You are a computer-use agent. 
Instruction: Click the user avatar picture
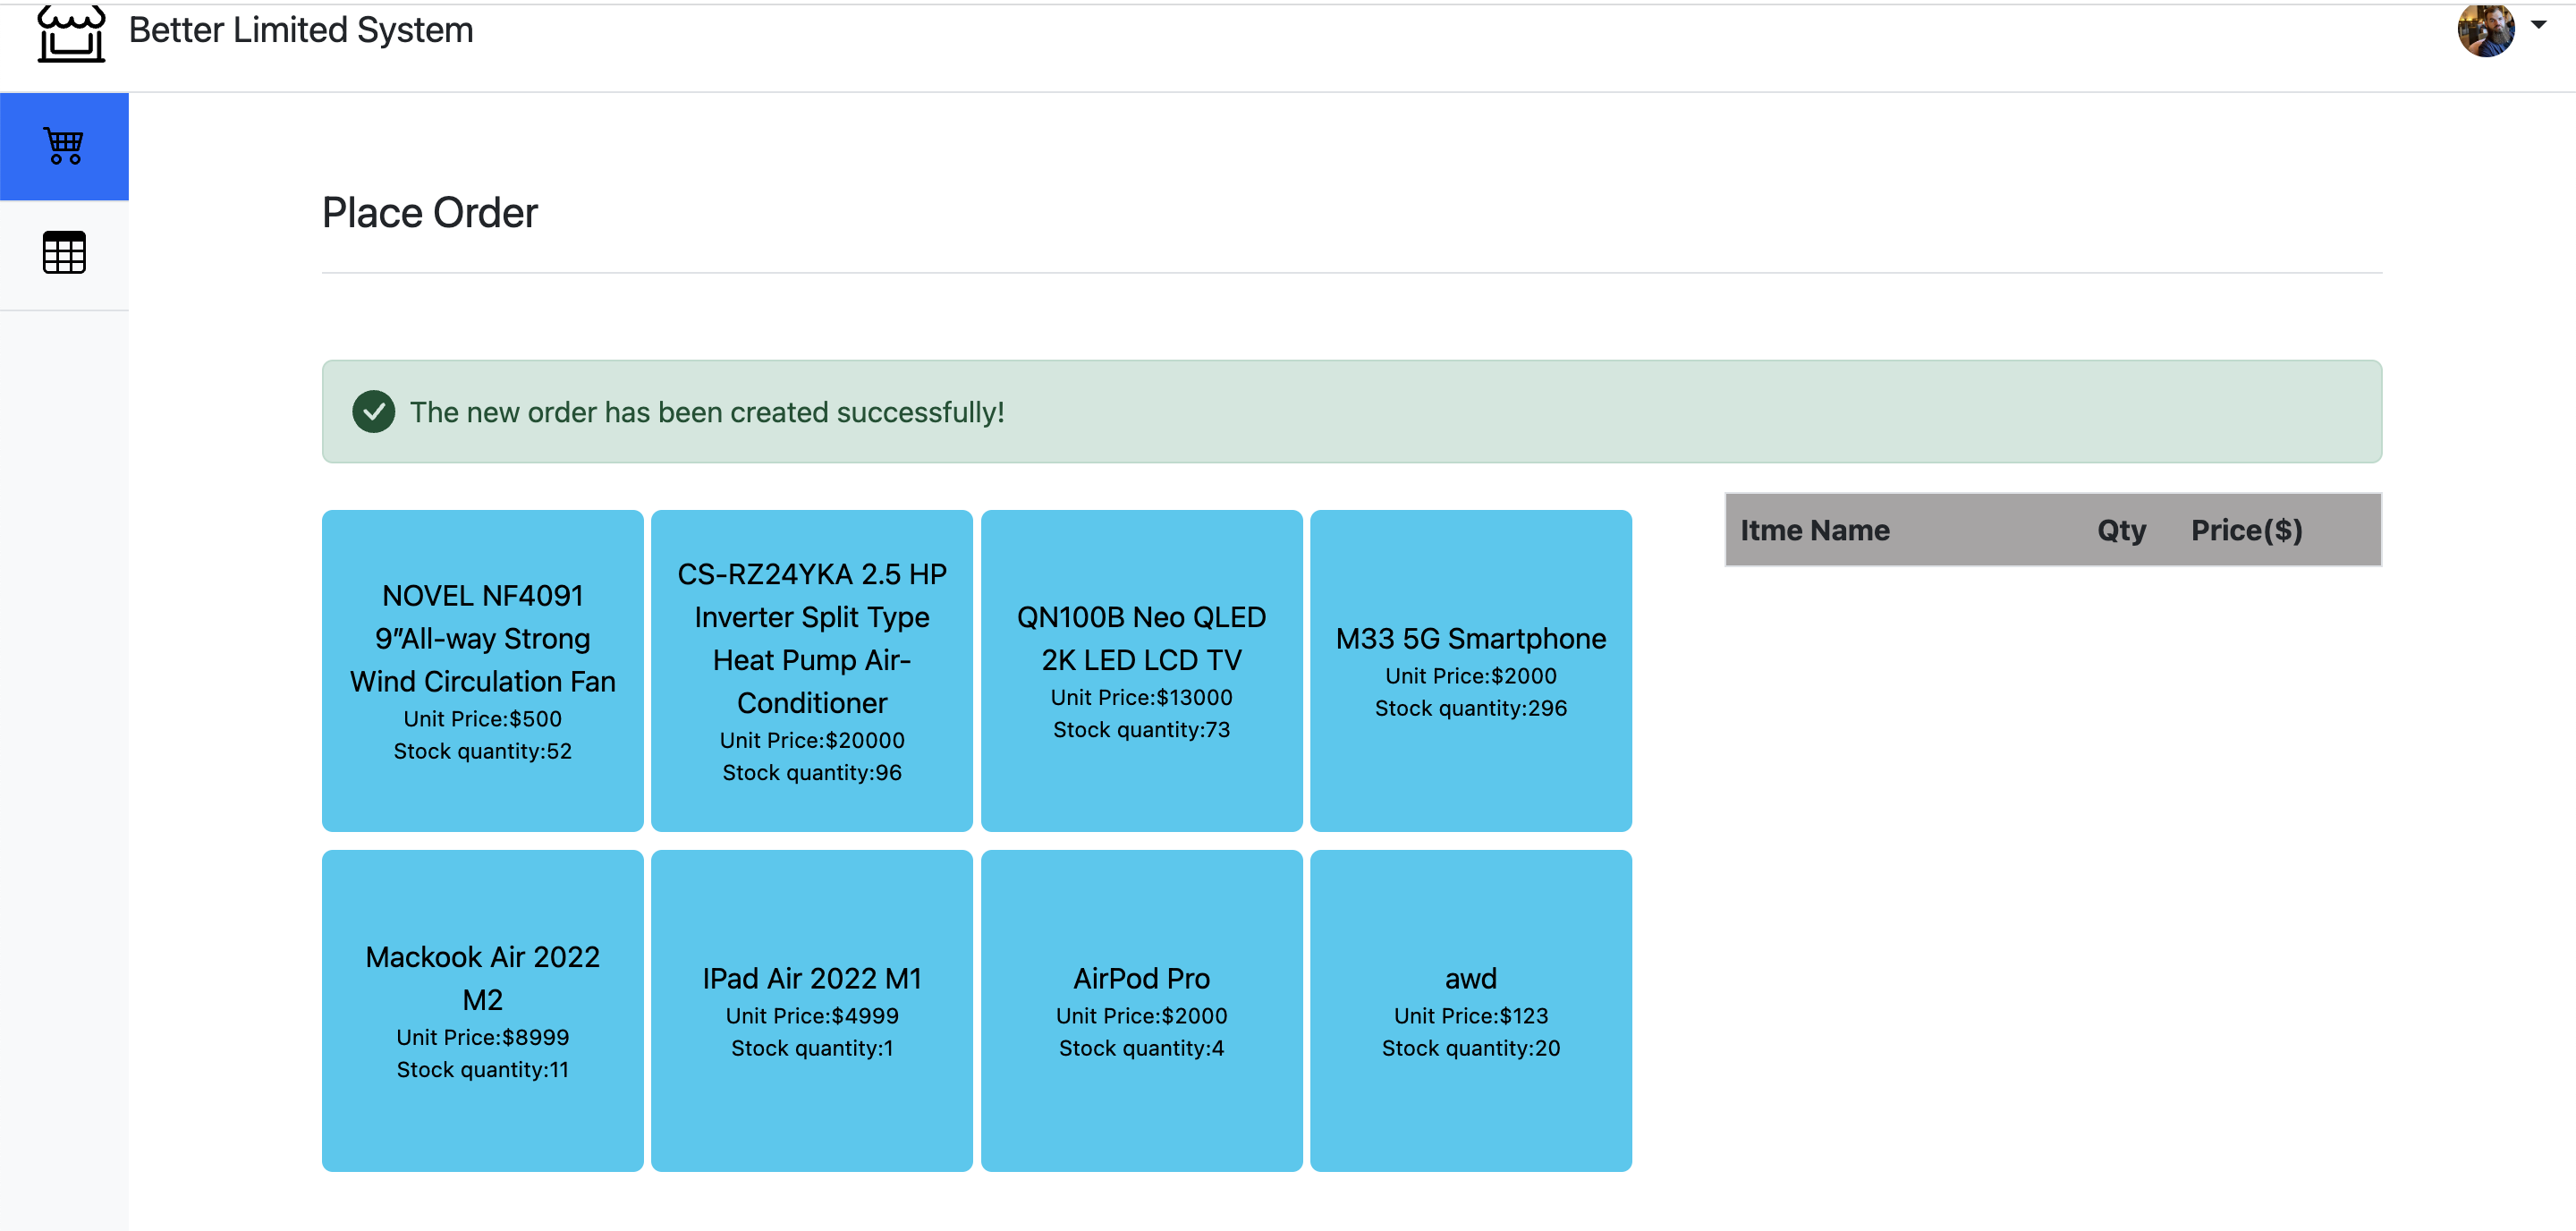click(2484, 31)
